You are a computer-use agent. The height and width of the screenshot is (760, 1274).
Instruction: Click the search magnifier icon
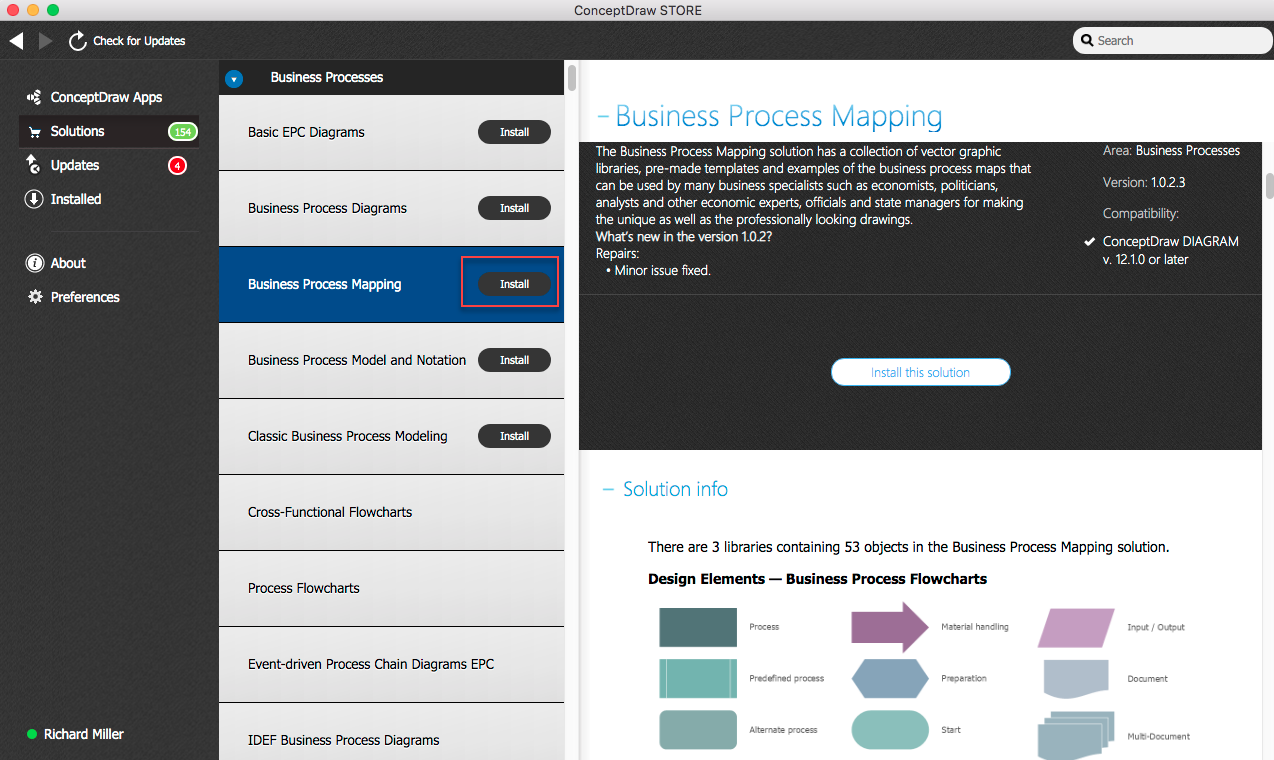[x=1087, y=41]
